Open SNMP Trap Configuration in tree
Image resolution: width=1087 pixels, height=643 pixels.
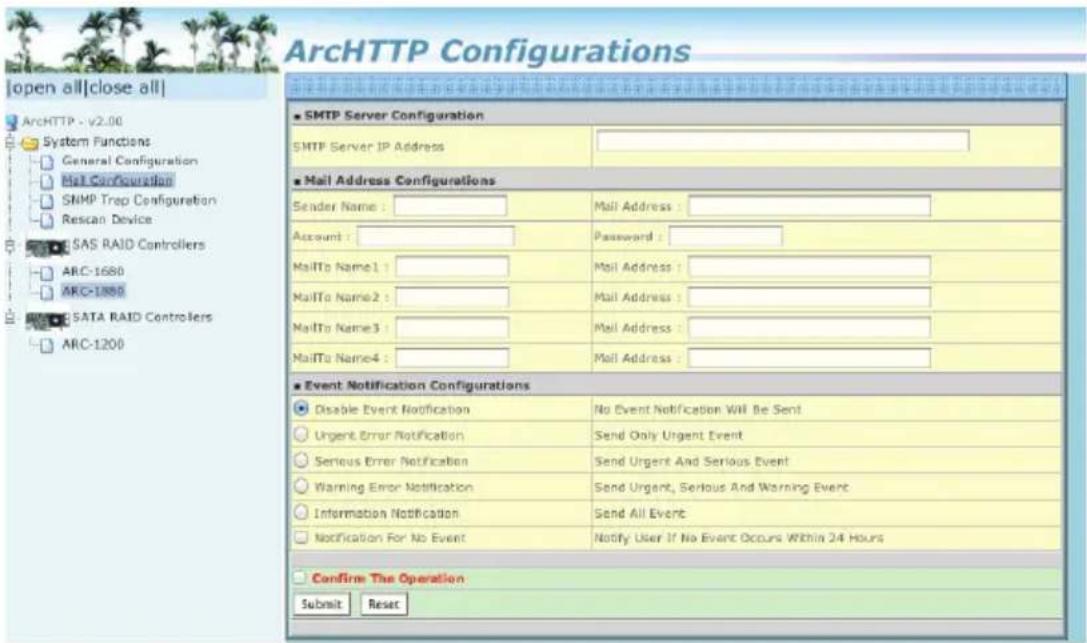(x=139, y=200)
